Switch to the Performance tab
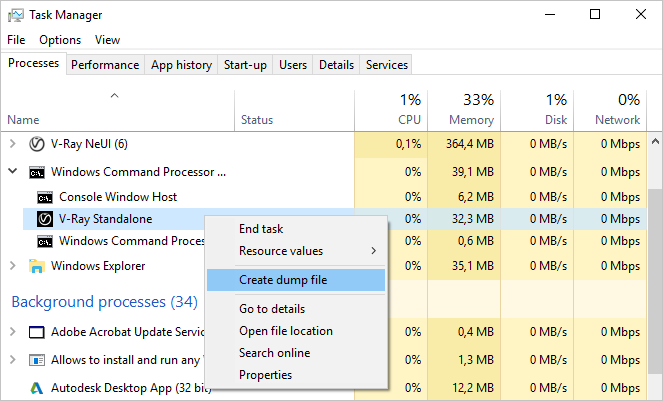The image size is (663, 401). (x=105, y=65)
